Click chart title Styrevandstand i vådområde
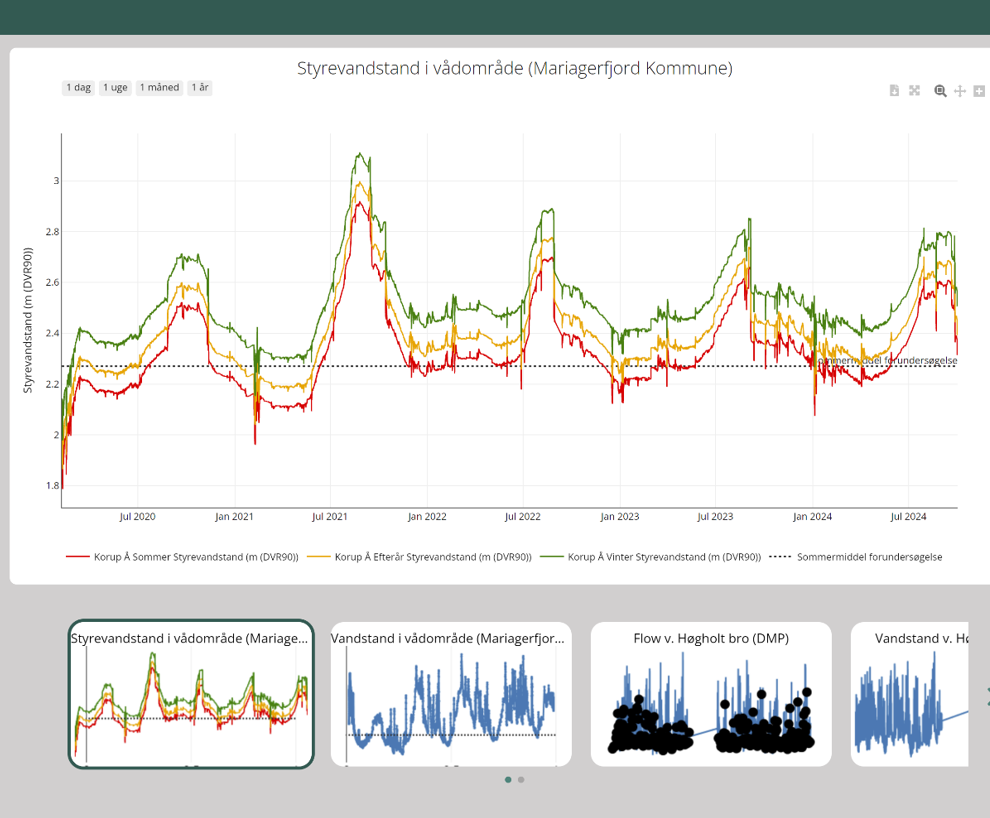 pyautogui.click(x=515, y=68)
